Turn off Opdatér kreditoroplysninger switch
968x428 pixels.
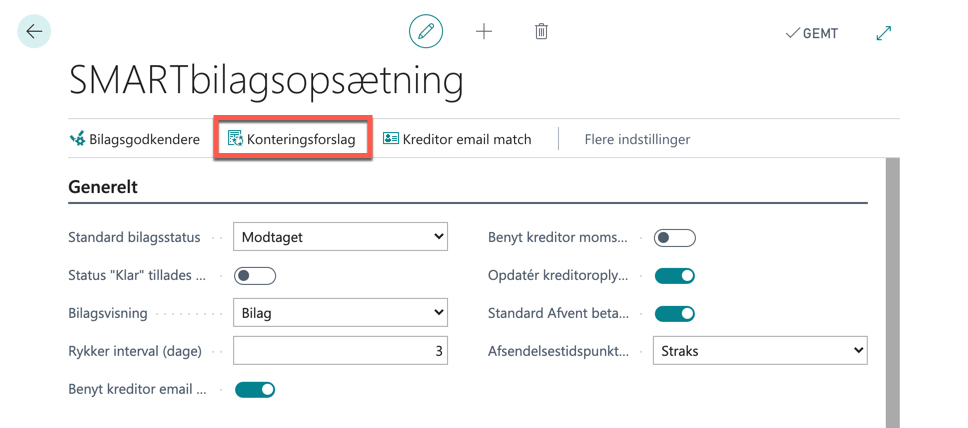(675, 276)
